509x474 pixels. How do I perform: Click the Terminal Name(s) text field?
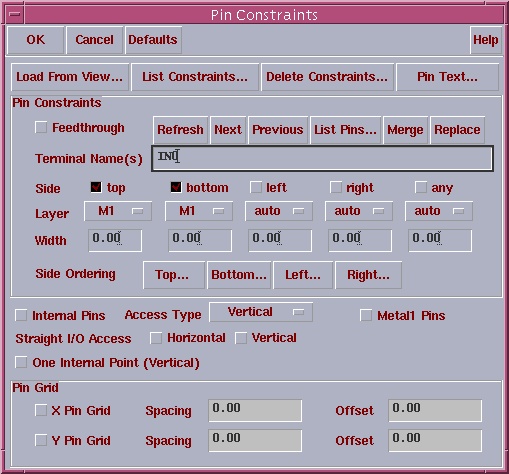pyautogui.click(x=322, y=158)
